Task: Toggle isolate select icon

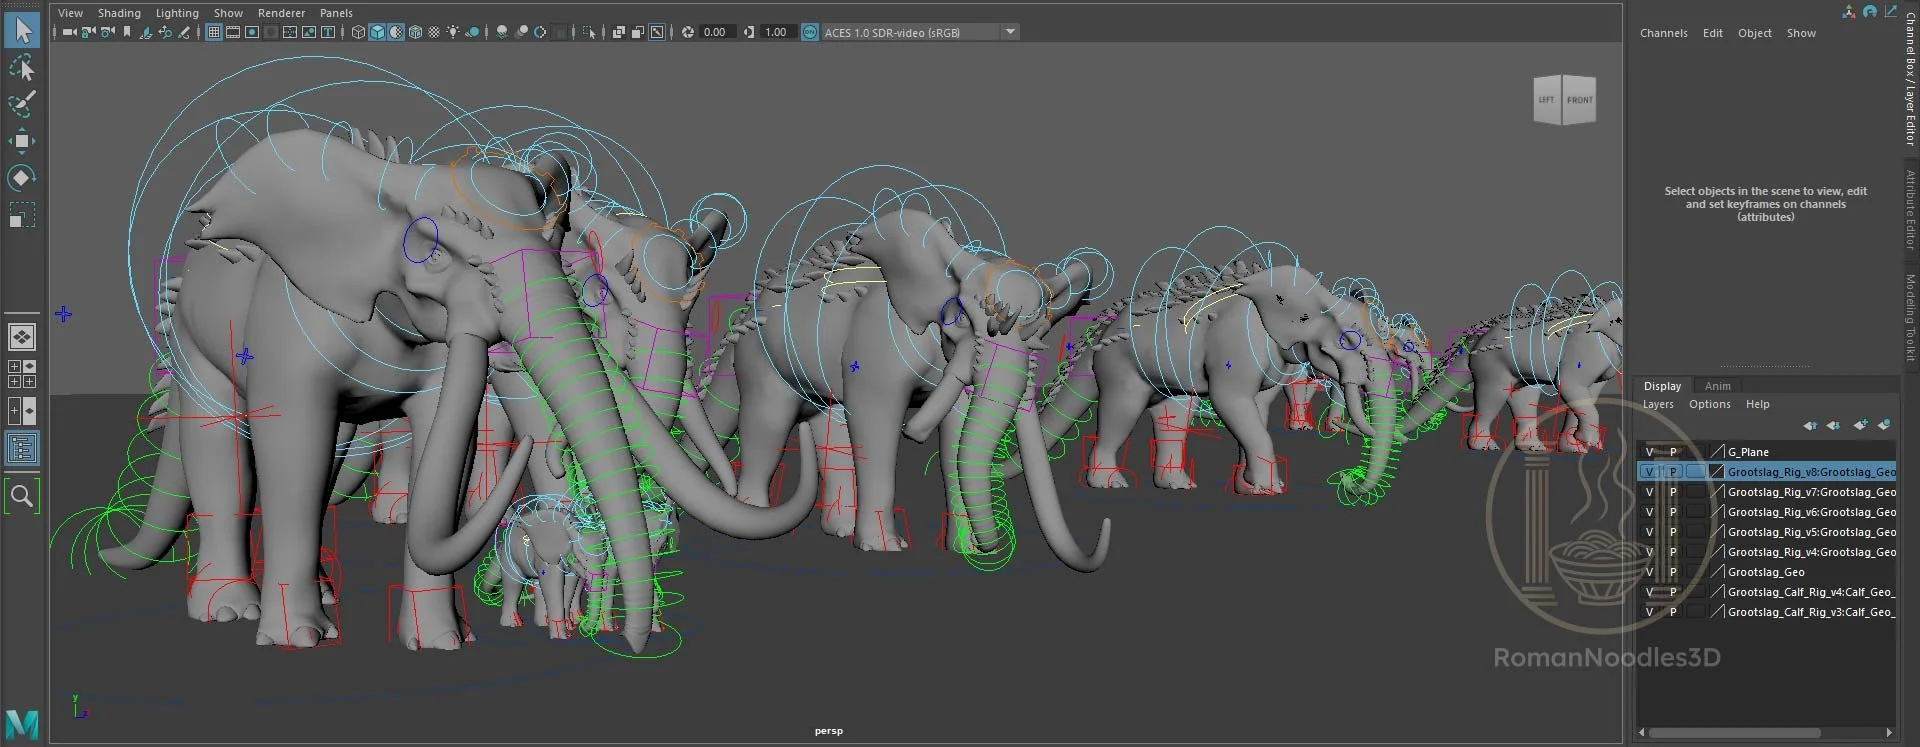Action: pyautogui.click(x=589, y=32)
